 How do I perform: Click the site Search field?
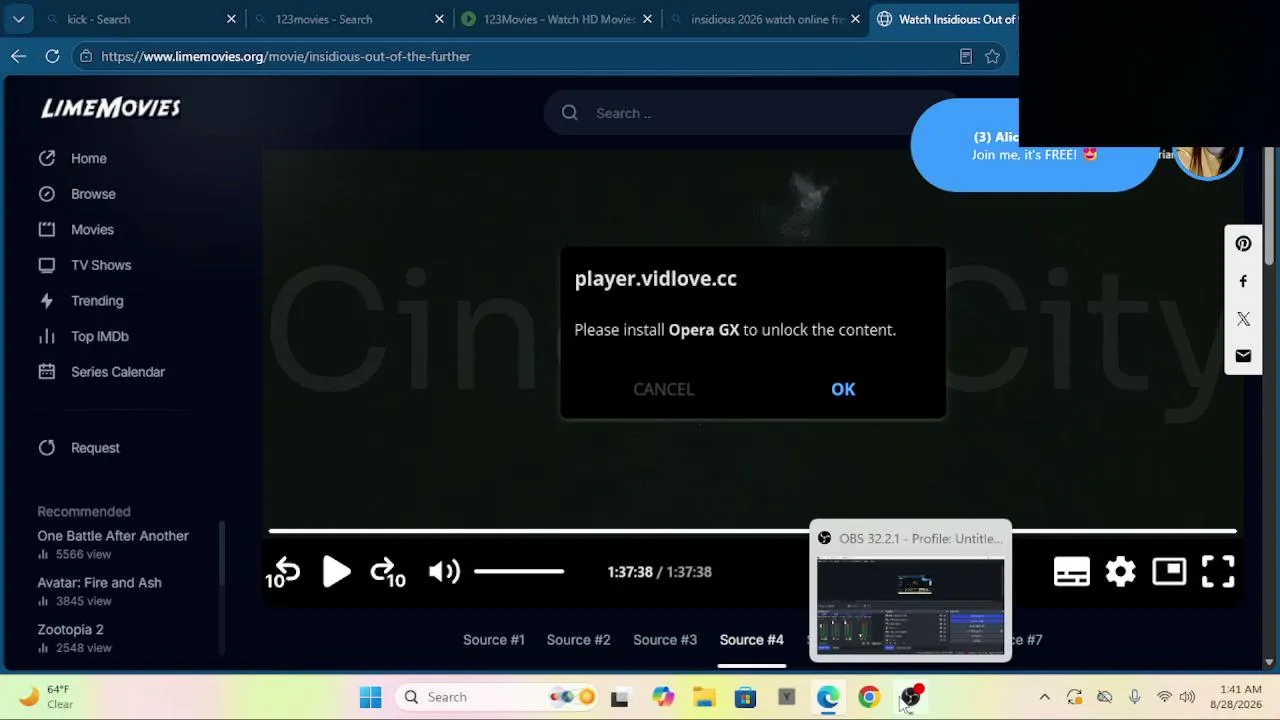click(750, 113)
